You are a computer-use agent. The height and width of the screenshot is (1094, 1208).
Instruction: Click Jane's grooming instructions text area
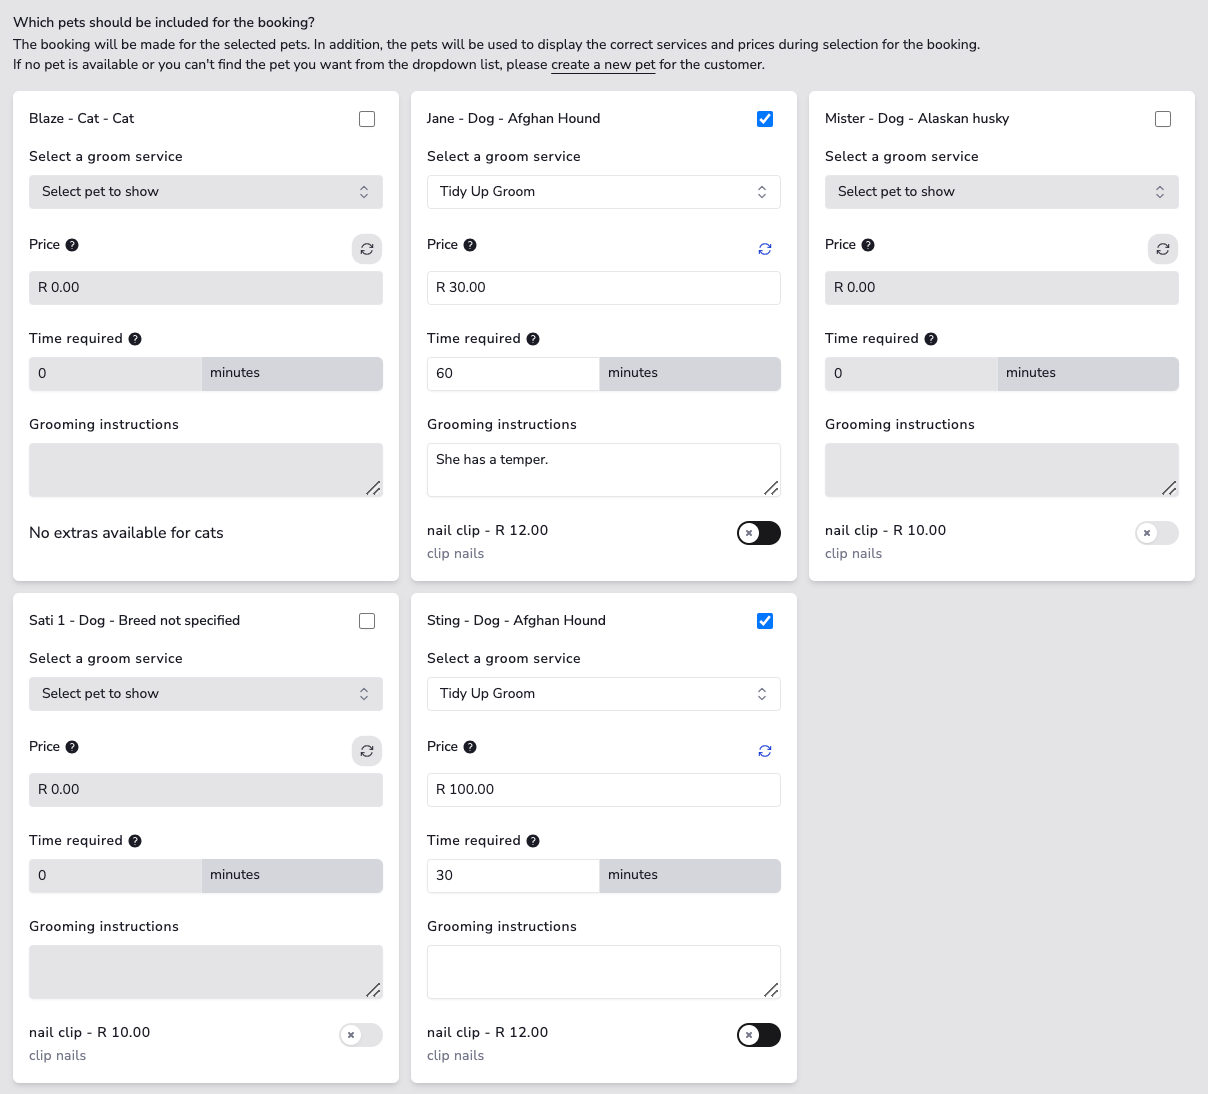click(603, 469)
